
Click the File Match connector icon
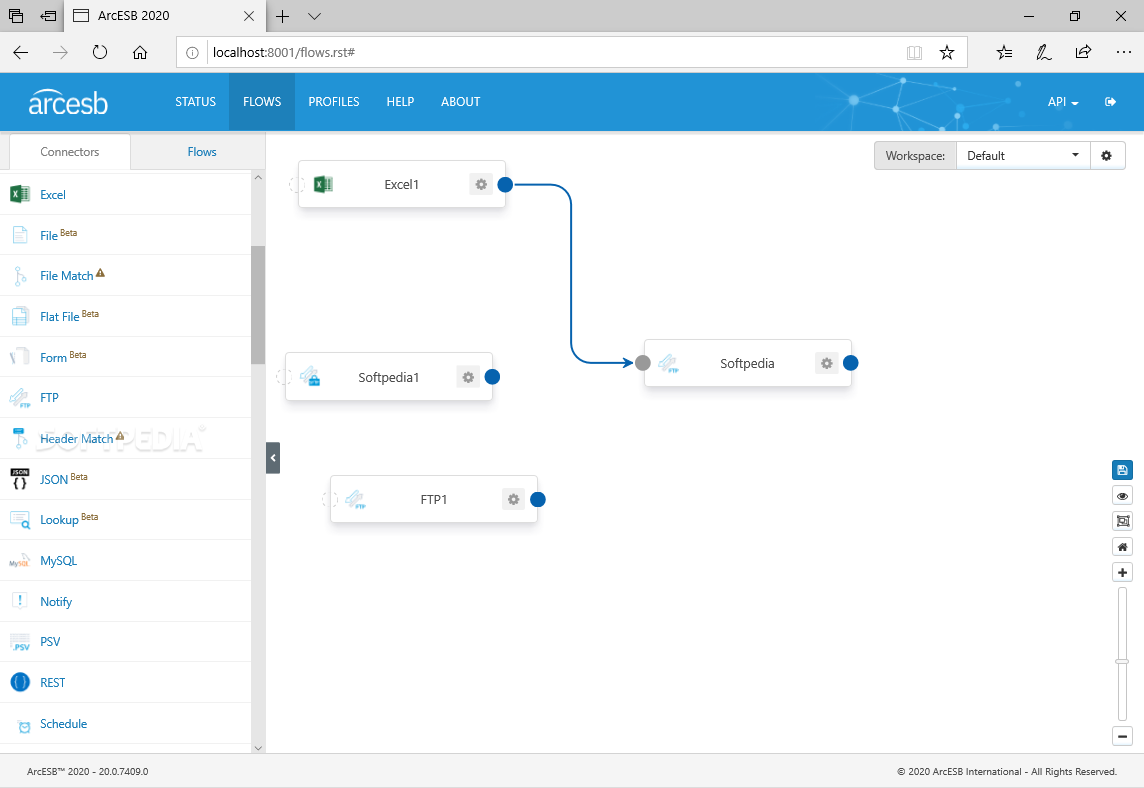click(x=20, y=276)
